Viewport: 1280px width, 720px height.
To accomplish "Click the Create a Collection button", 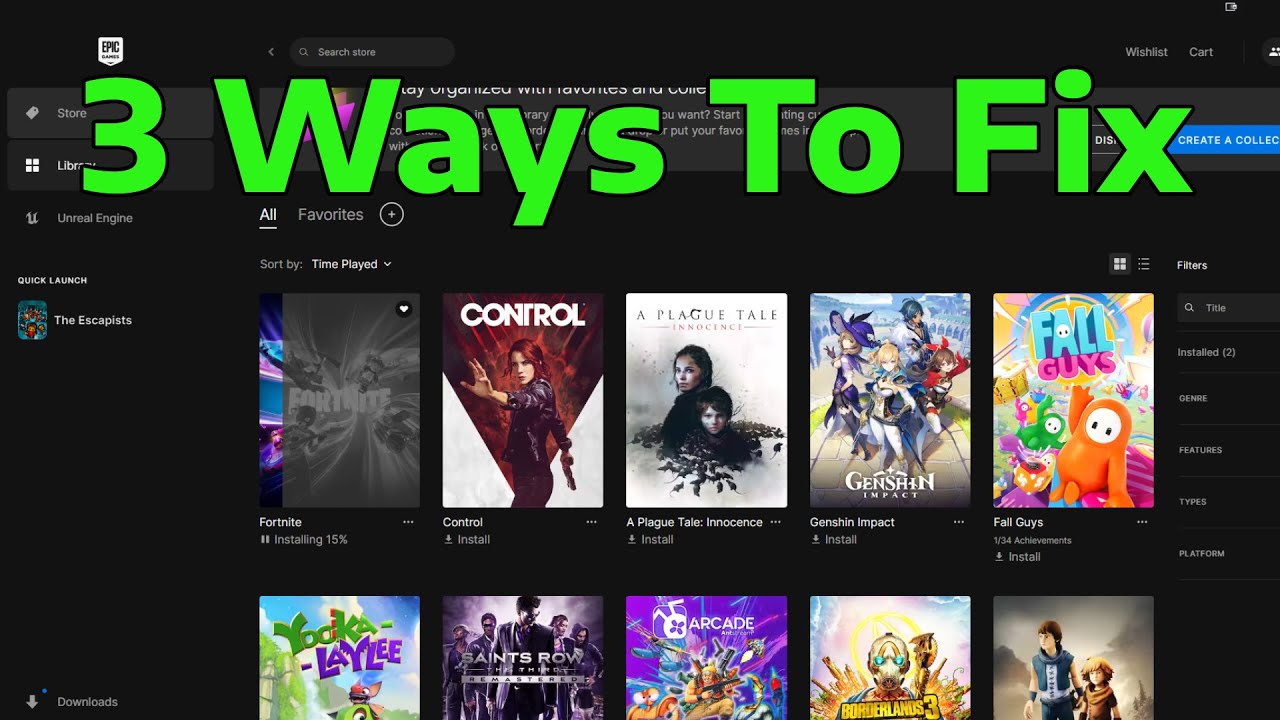I will (1225, 140).
